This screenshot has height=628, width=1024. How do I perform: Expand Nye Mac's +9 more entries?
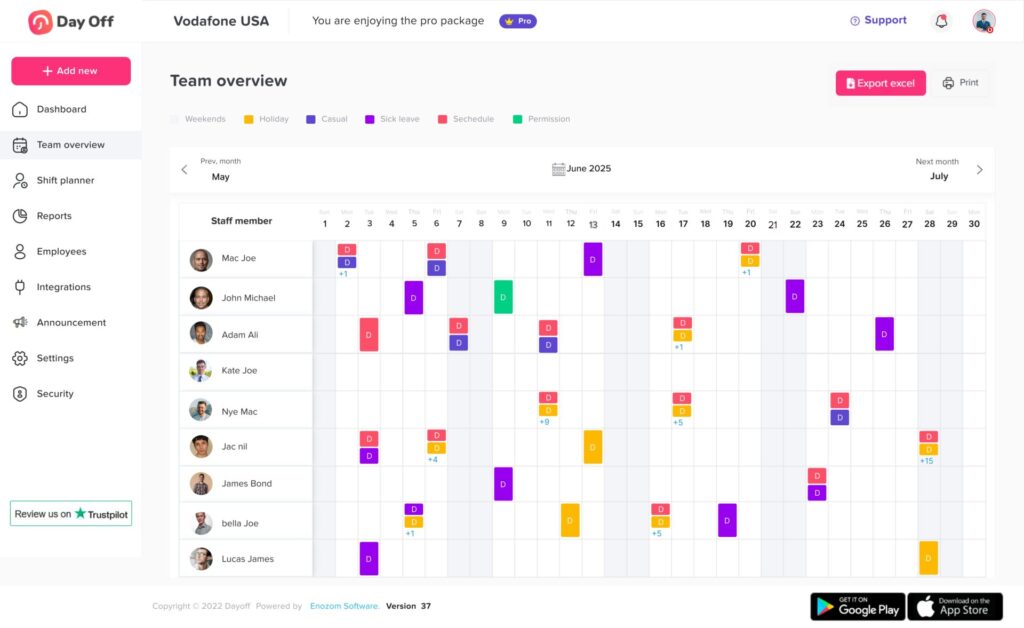(544, 422)
